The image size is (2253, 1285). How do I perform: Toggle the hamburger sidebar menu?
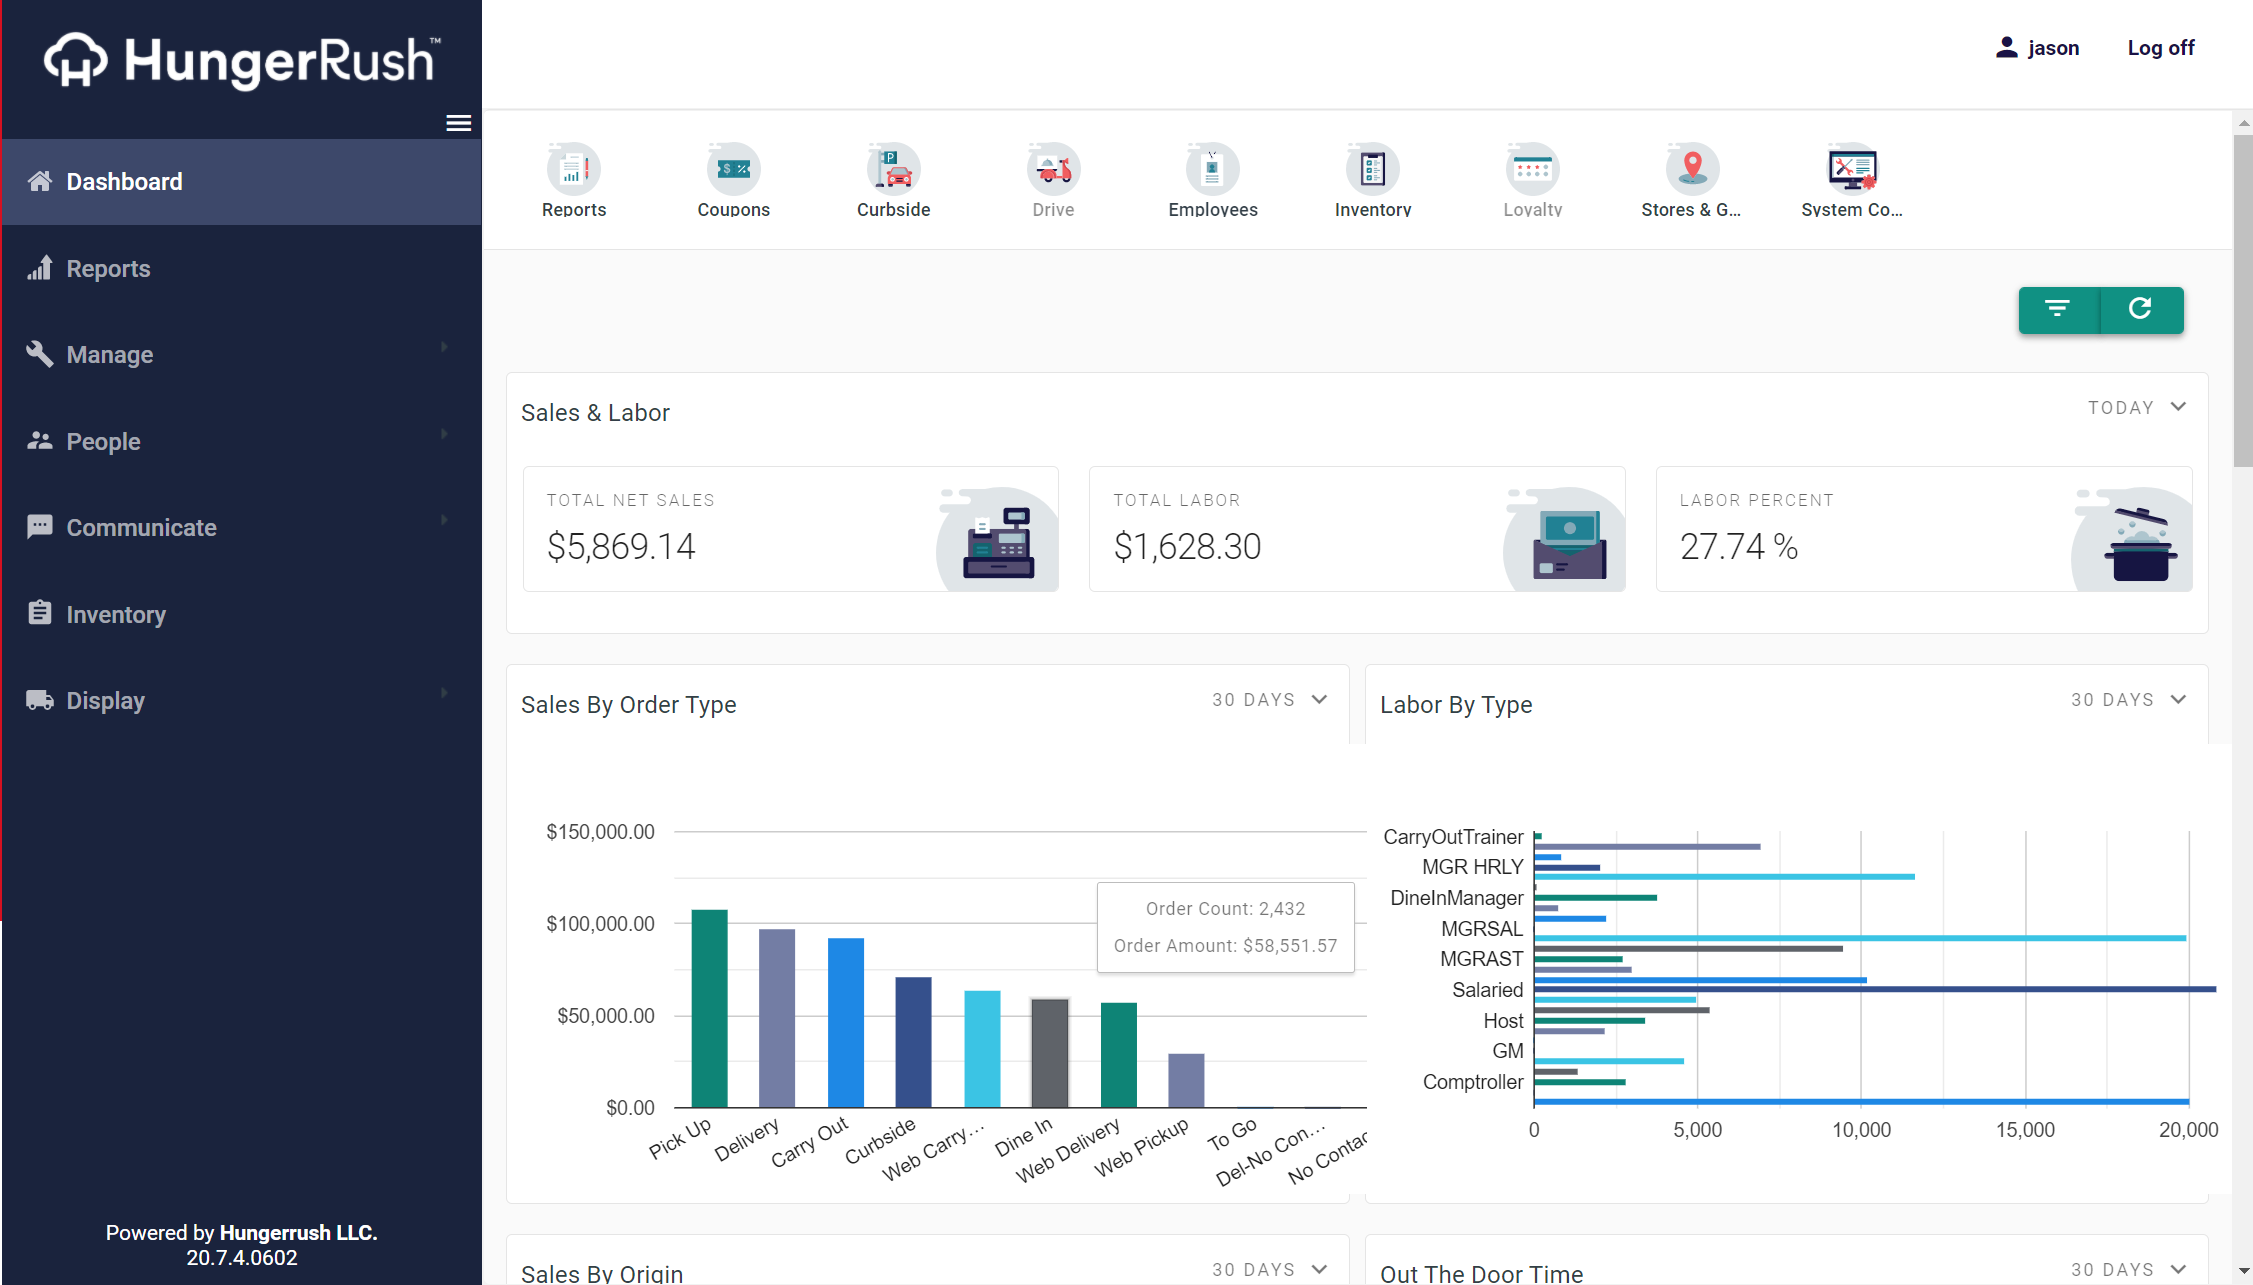point(458,123)
